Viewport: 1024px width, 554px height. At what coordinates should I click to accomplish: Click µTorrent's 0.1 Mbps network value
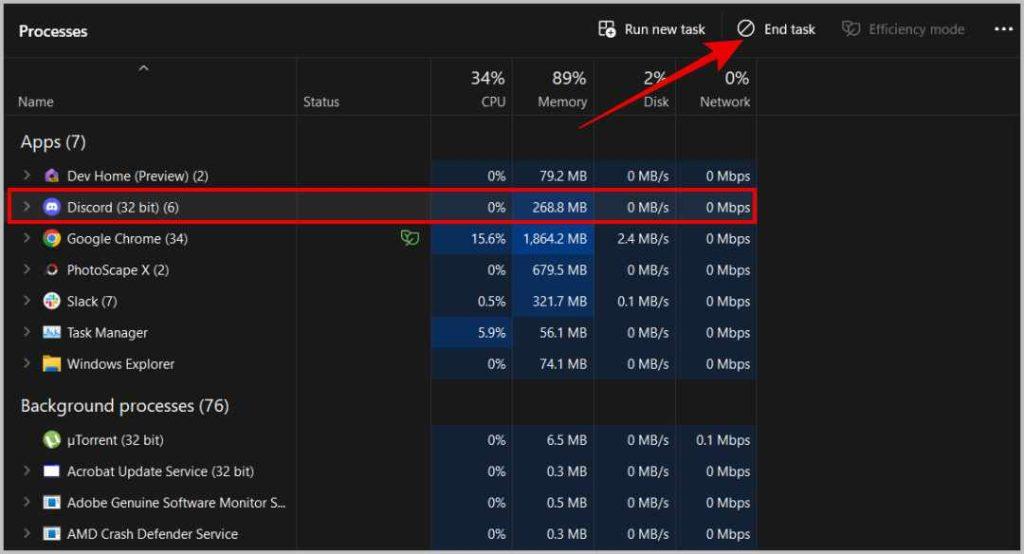click(x=723, y=440)
